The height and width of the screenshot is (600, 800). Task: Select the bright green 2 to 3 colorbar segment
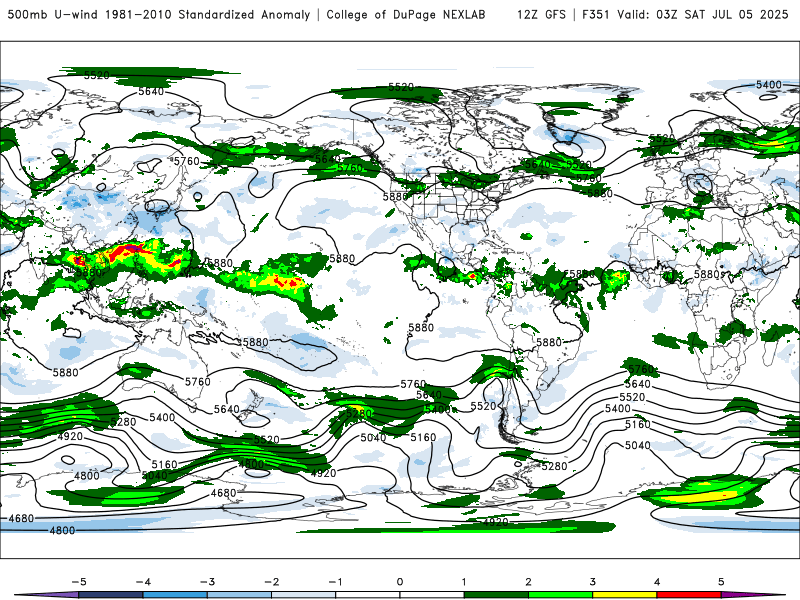[x=560, y=595]
